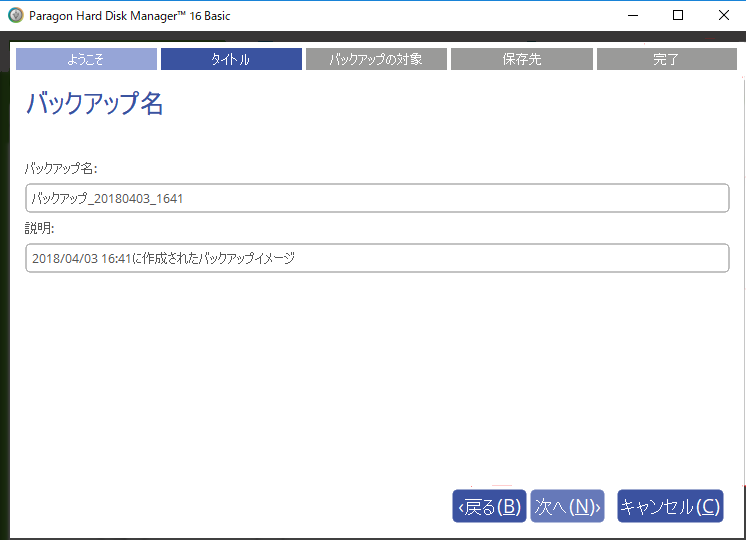Click the blank area below the 説明 field

pos(376,370)
